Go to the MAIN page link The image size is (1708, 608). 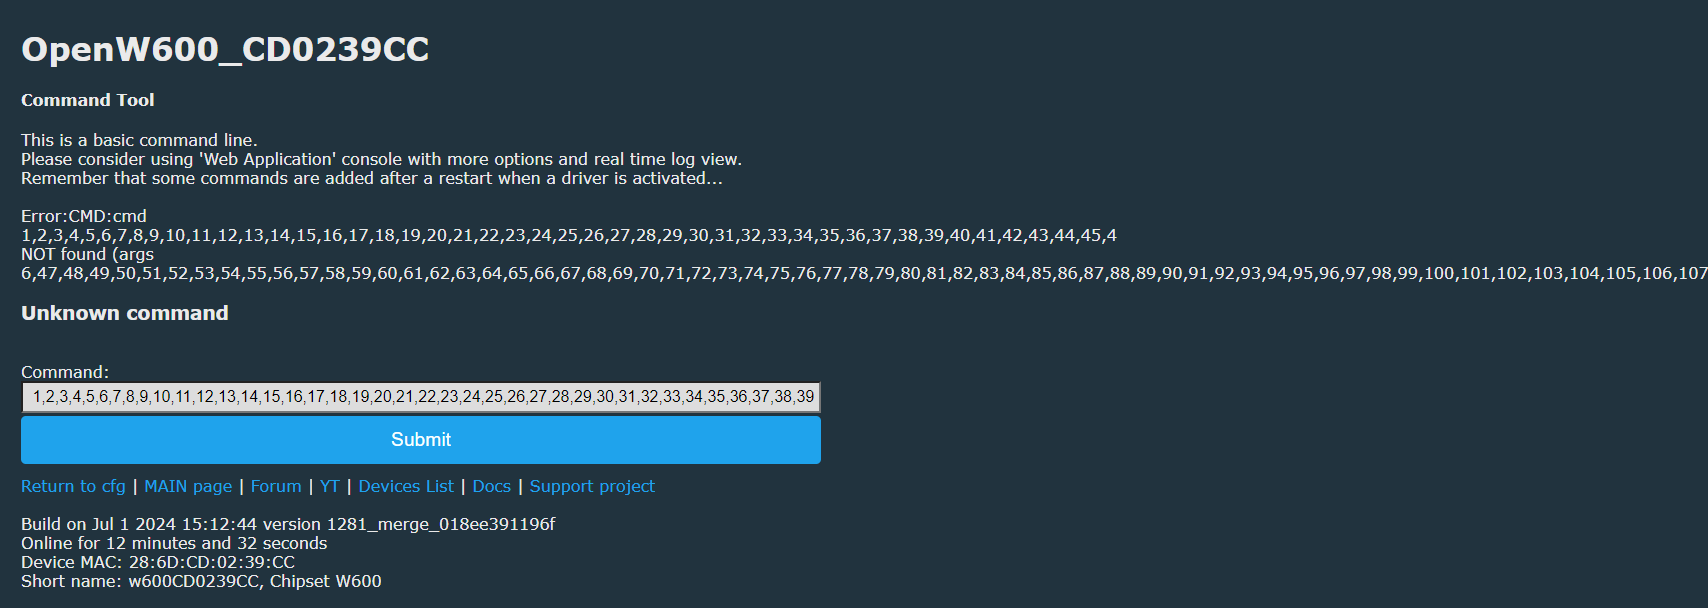click(188, 486)
